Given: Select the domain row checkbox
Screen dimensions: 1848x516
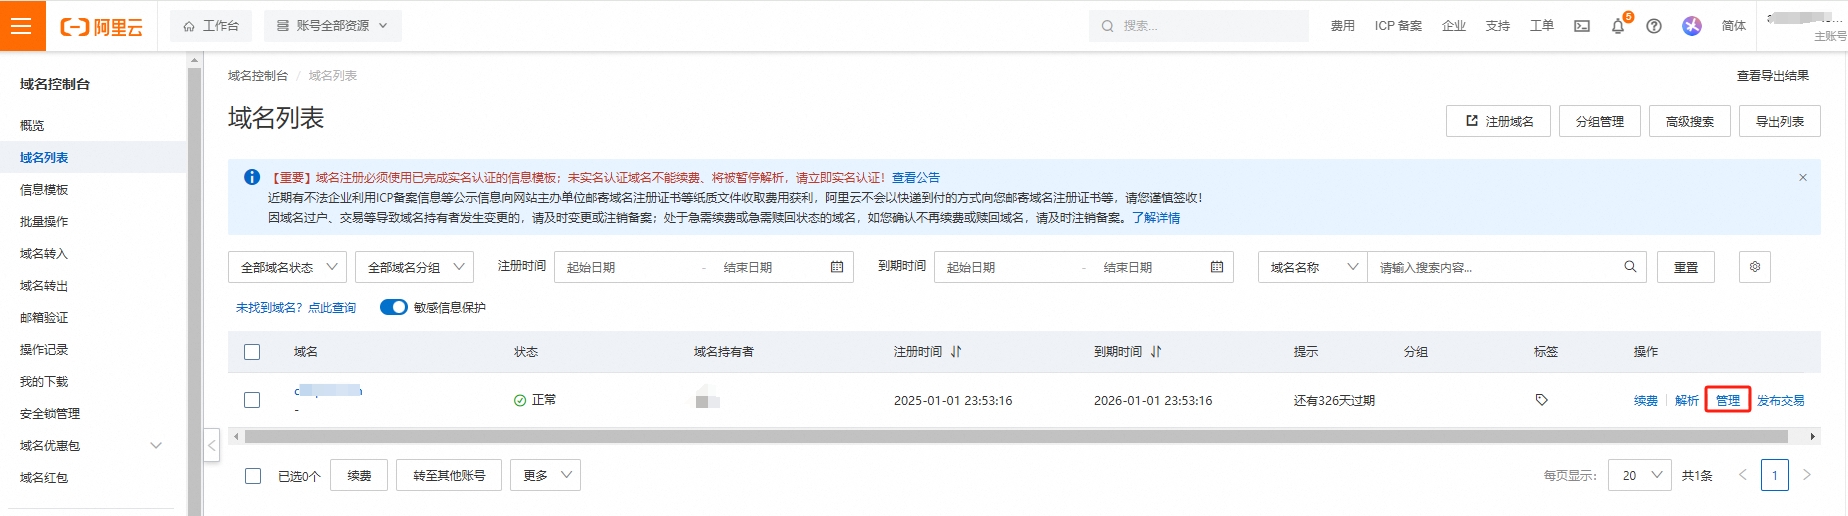Looking at the screenshot, I should click(252, 400).
